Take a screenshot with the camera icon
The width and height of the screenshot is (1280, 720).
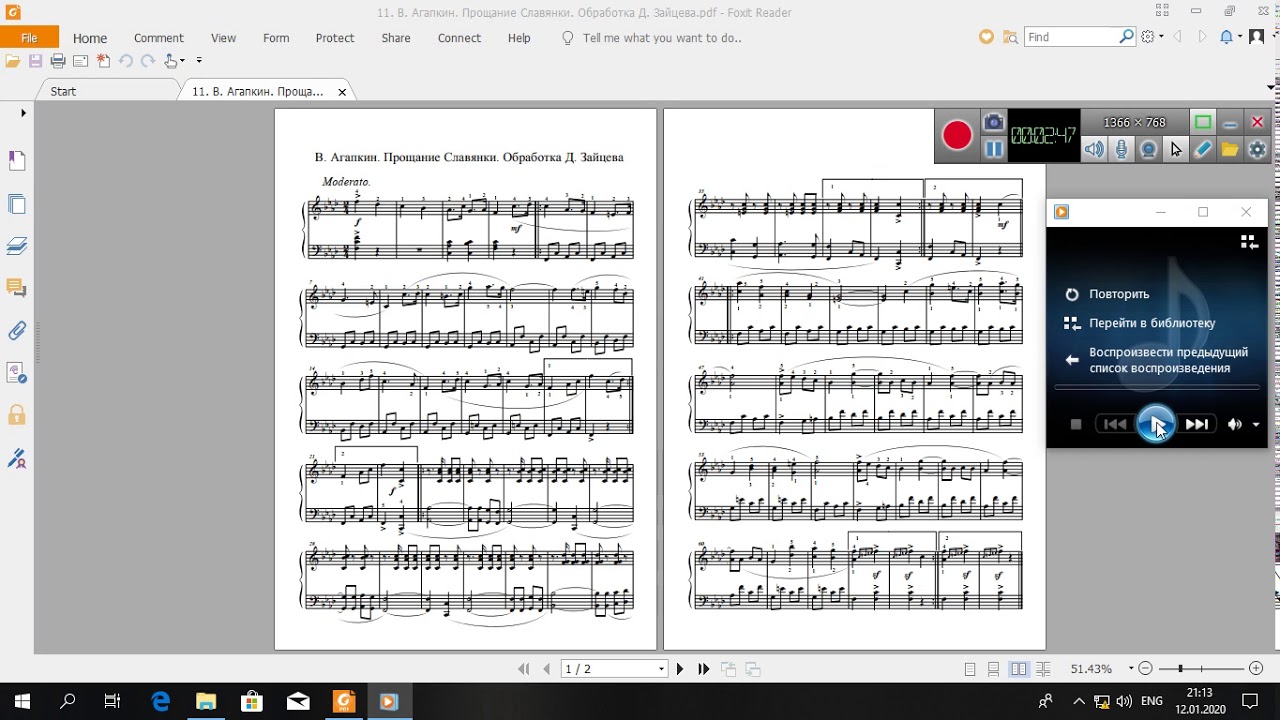pos(993,122)
